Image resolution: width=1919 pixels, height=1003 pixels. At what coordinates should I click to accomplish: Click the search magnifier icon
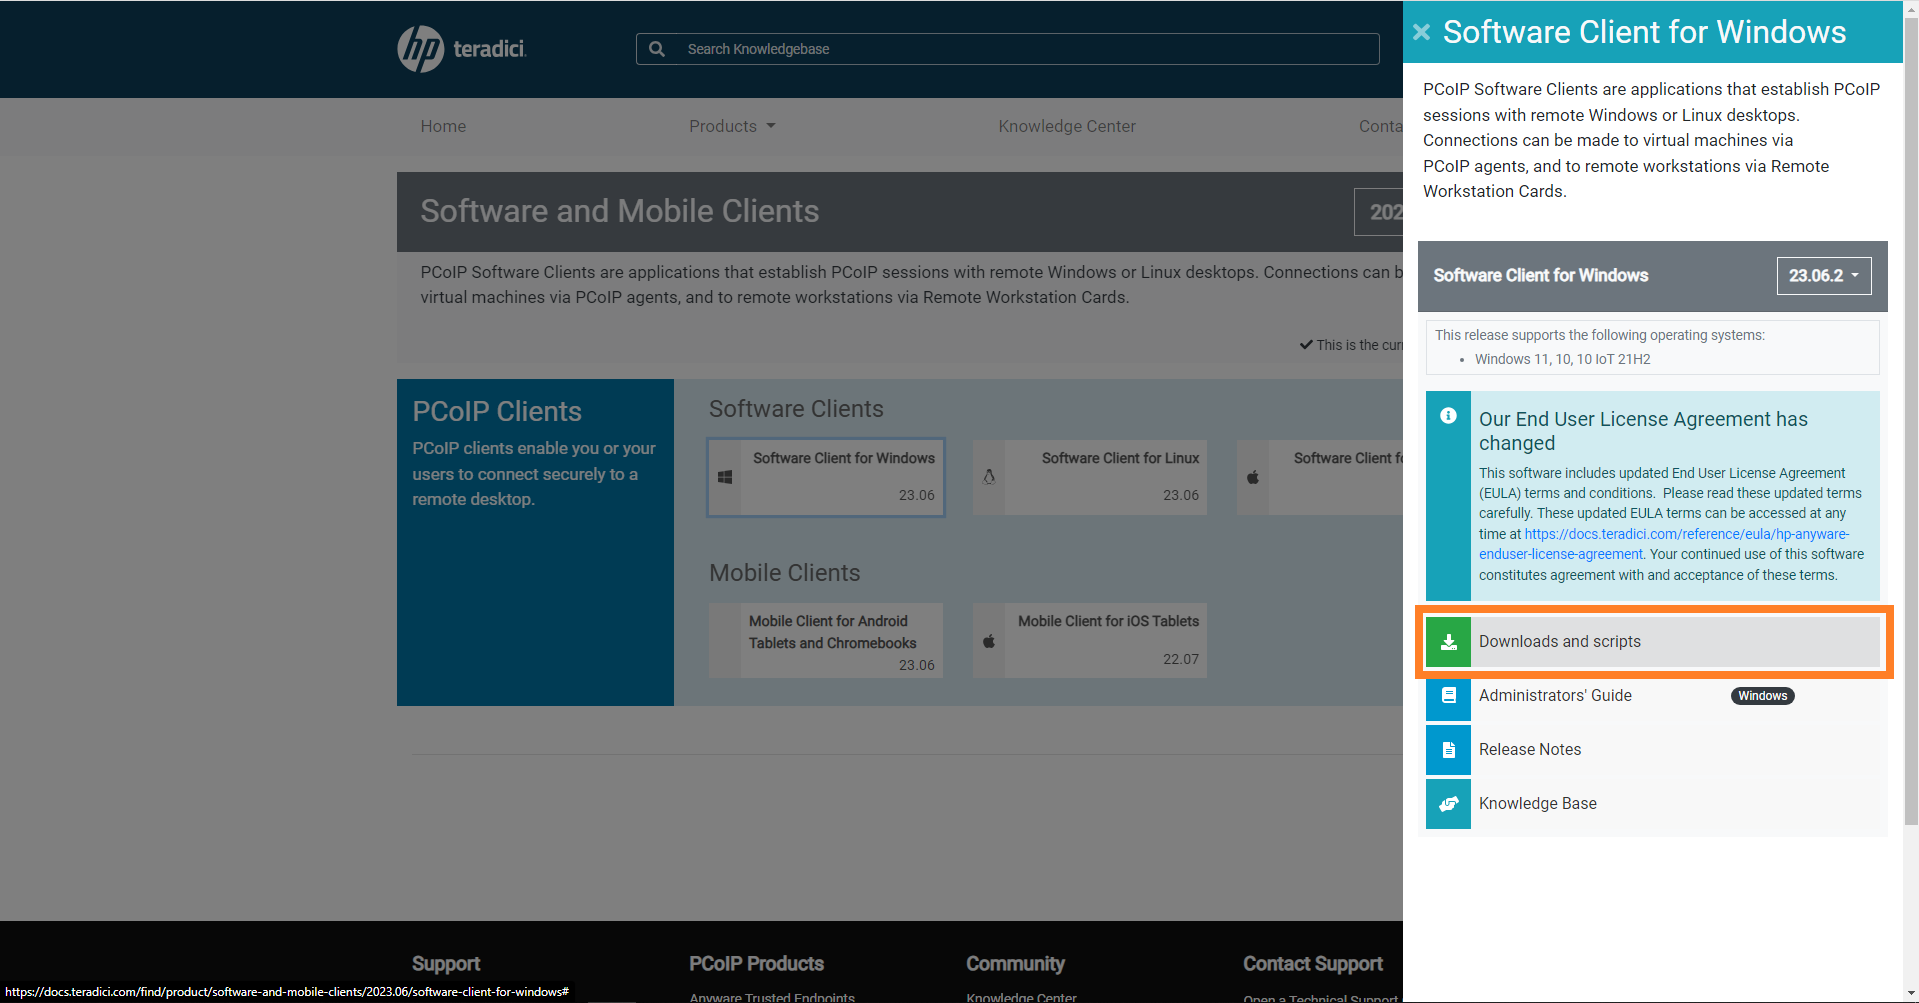pos(657,49)
